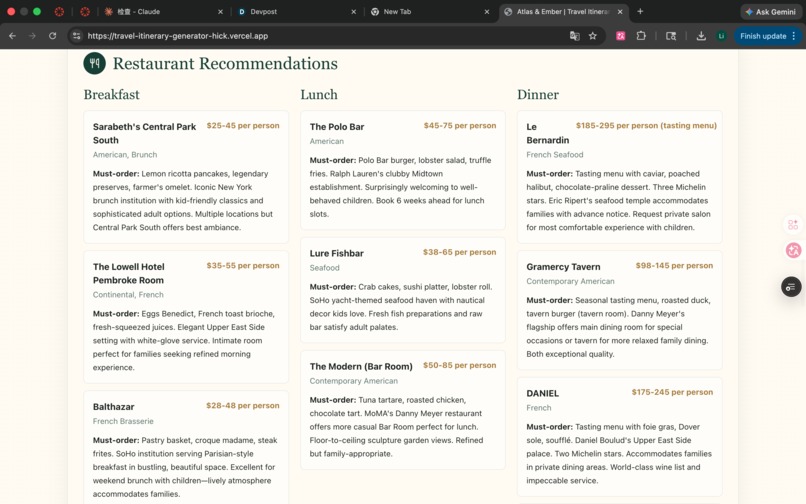This screenshot has width=806, height=504.
Task: Click the fork and knife restaurant icon
Action: 95,63
